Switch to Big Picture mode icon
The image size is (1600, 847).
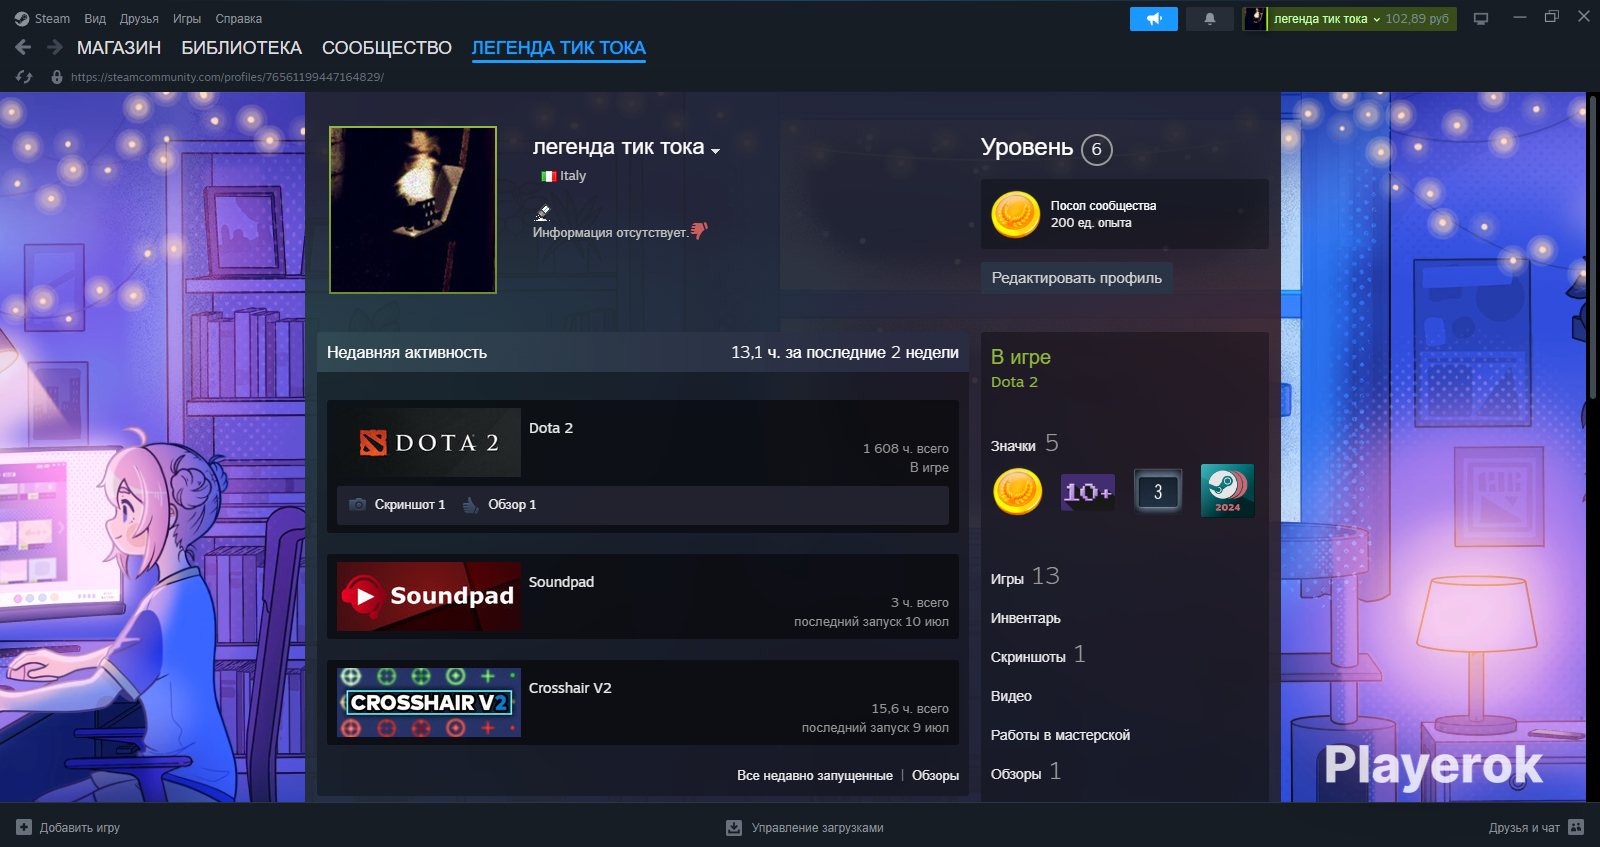click(x=1481, y=19)
